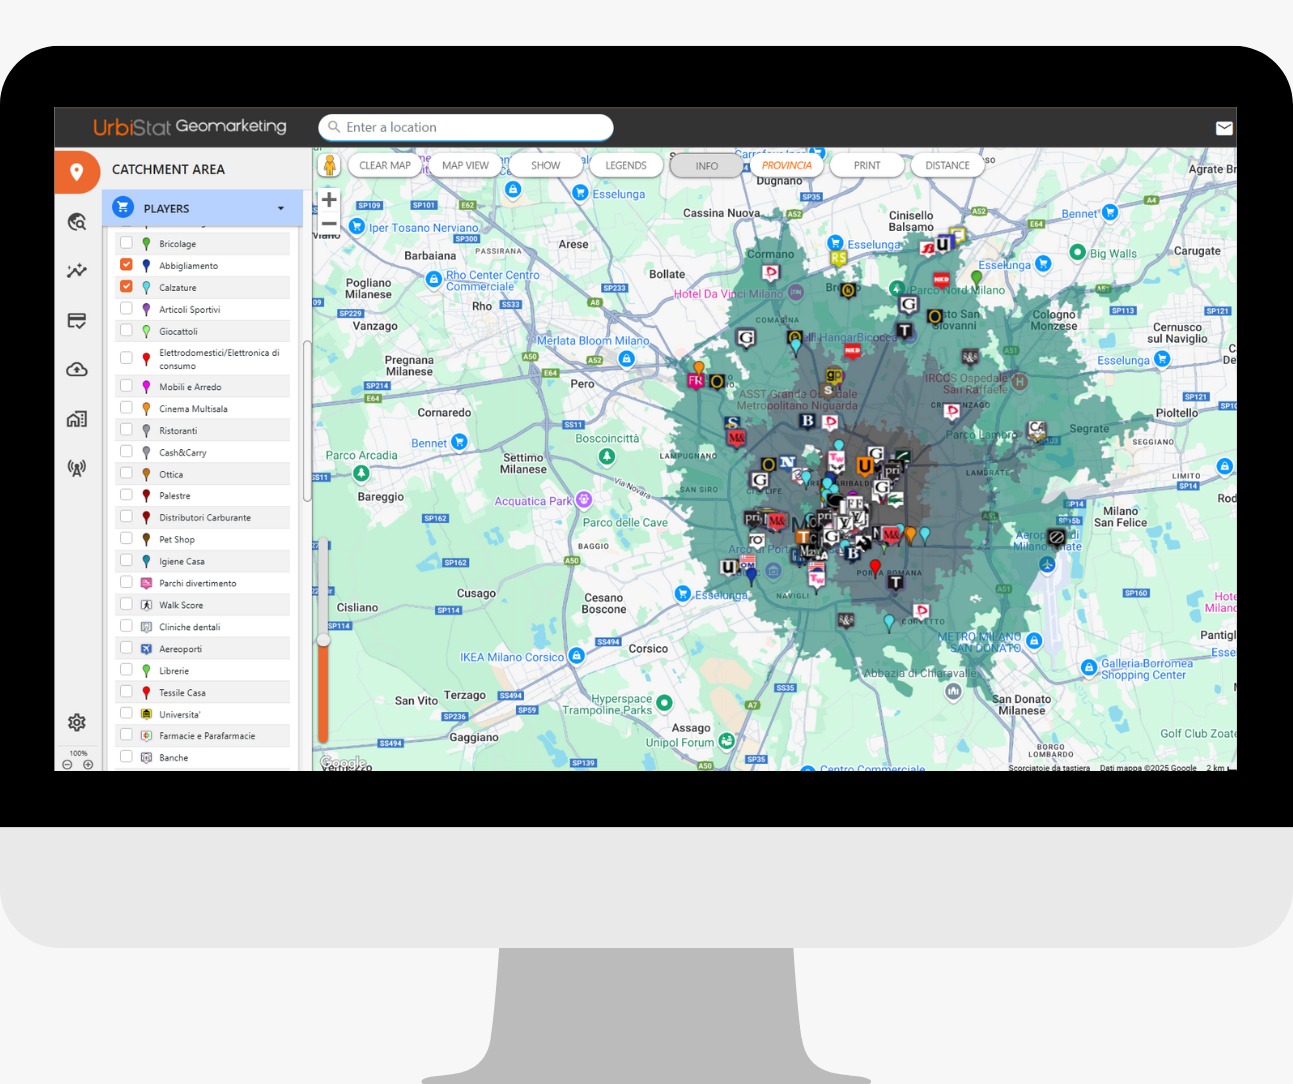Screen dimensions: 1293x1084
Task: Click the INFO button
Action: 707,166
